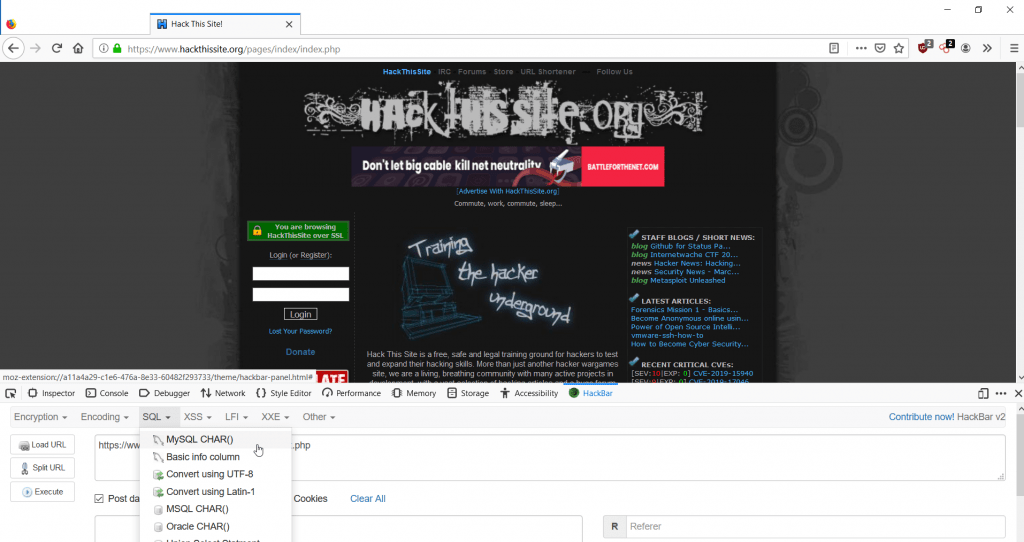Viewport: 1024px width, 542px height.
Task: Choose MySQL CHAR() from SQL menu
Action: coord(199,439)
